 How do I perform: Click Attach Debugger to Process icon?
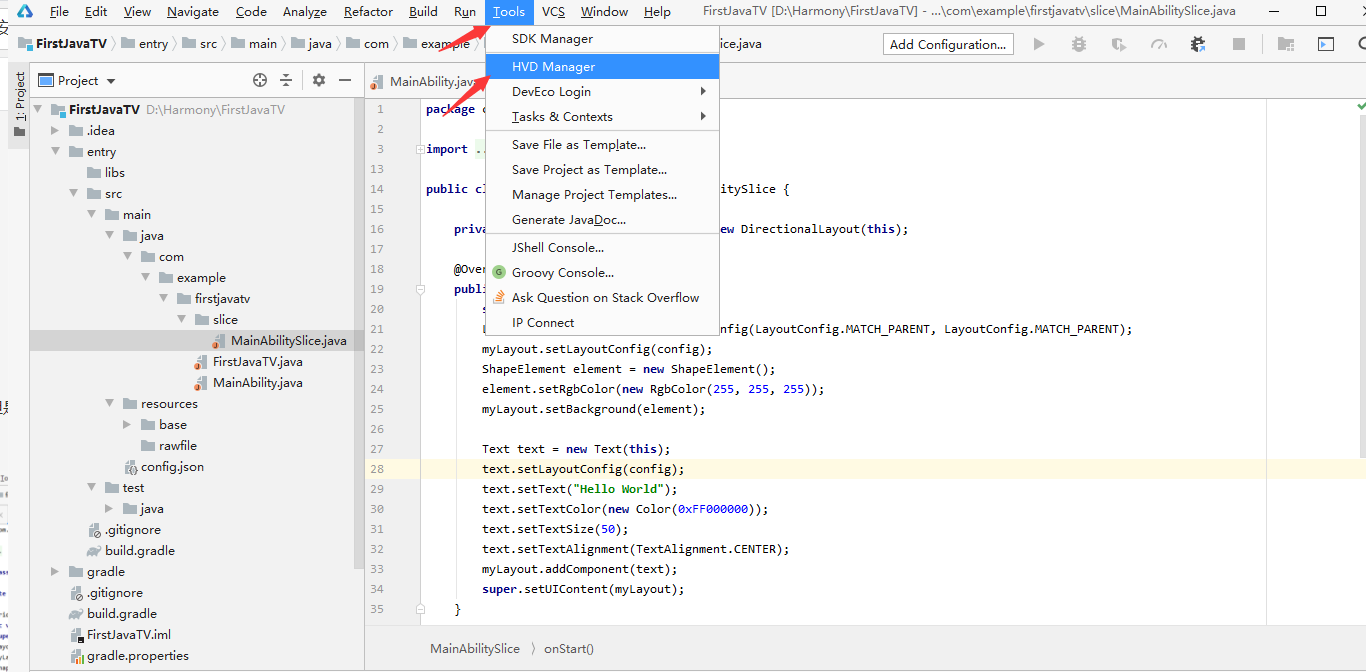point(1198,44)
